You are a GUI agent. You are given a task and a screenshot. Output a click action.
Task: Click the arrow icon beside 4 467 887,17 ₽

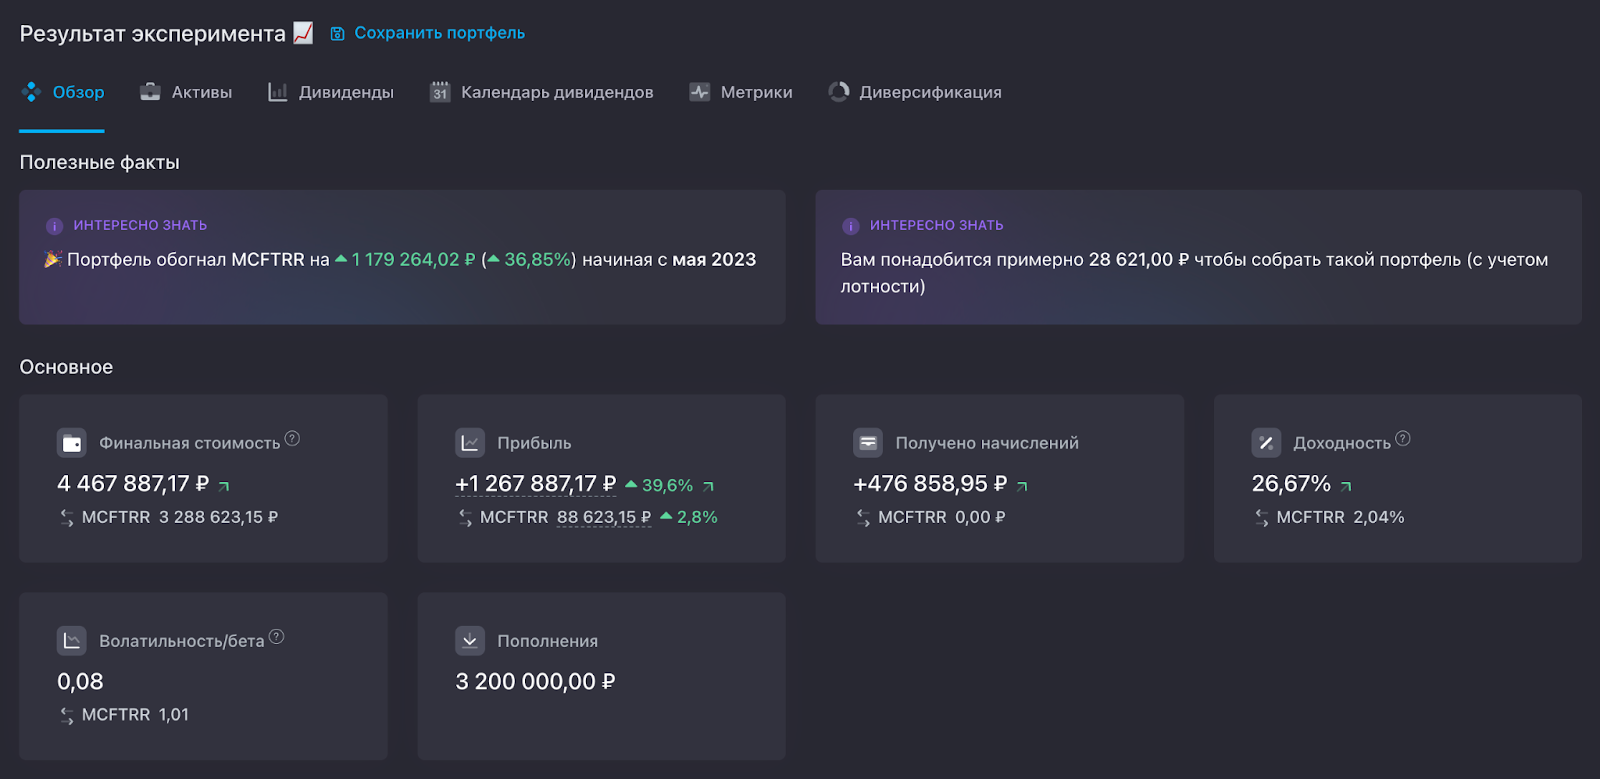coord(224,486)
